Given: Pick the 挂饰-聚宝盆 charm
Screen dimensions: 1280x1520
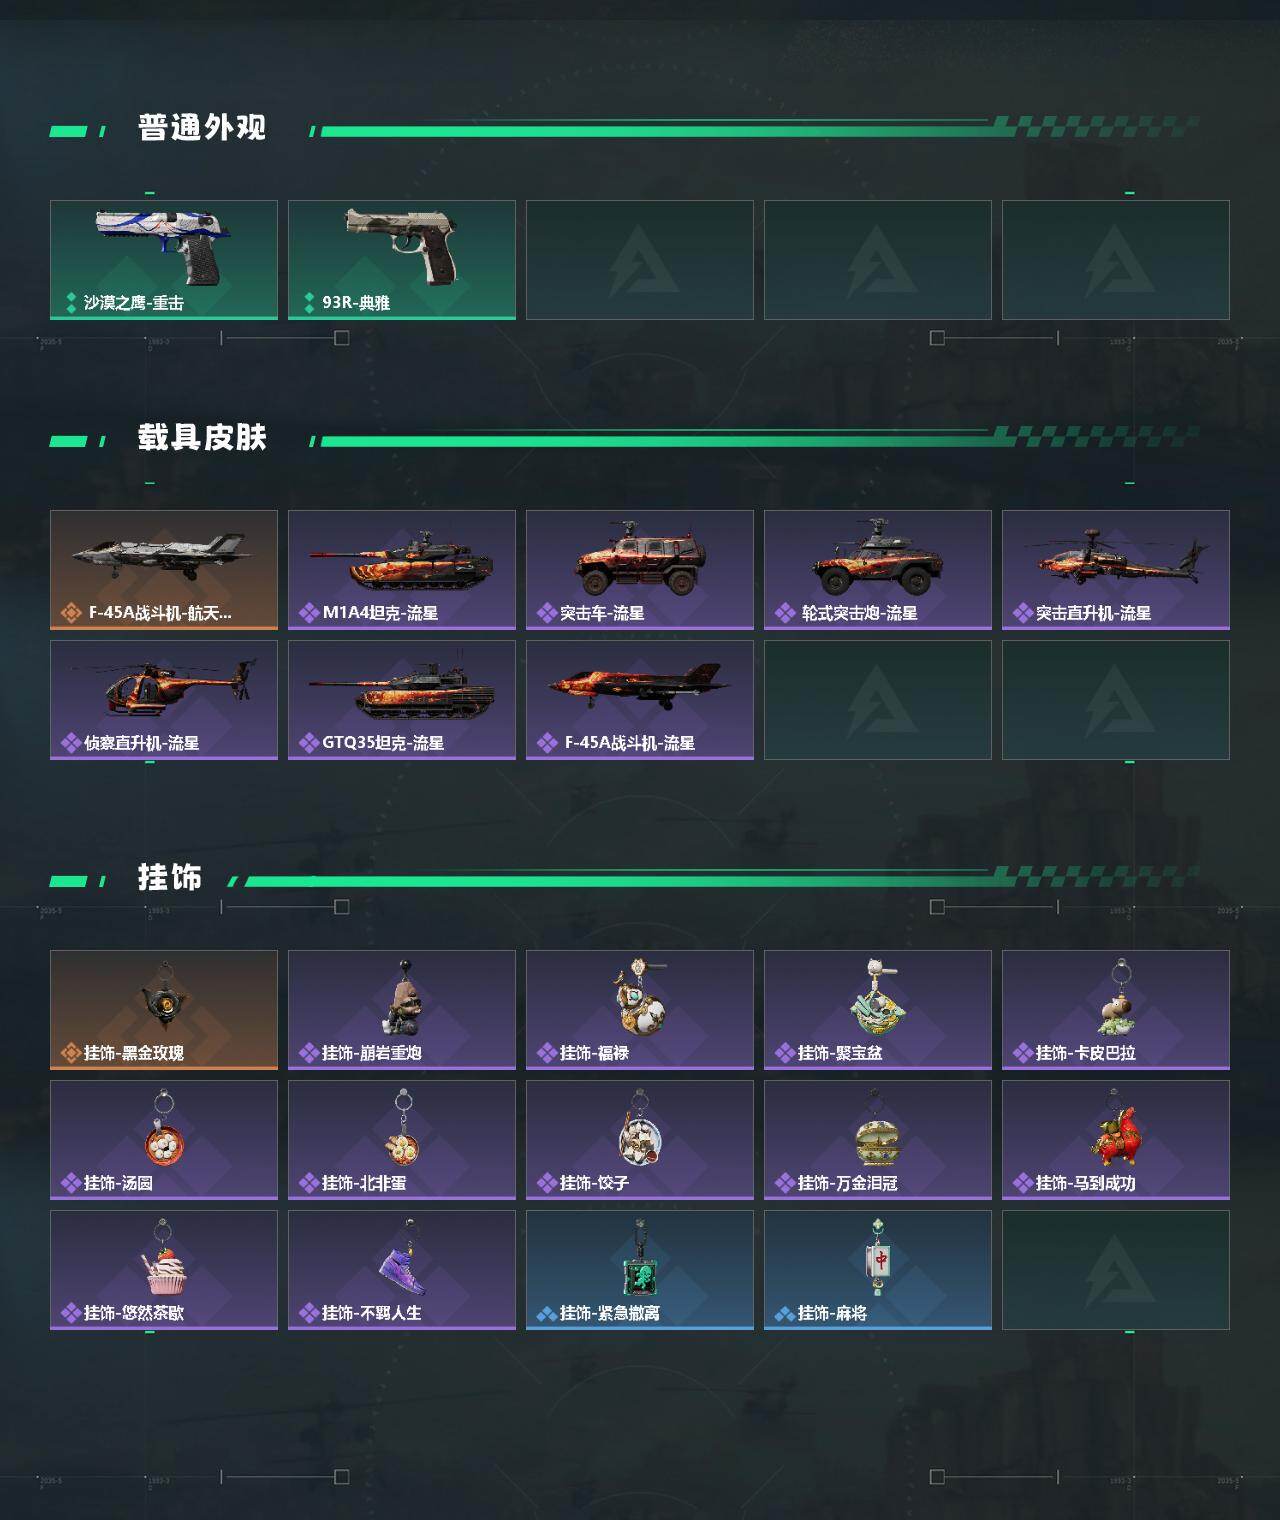Looking at the screenshot, I should click(x=878, y=1010).
